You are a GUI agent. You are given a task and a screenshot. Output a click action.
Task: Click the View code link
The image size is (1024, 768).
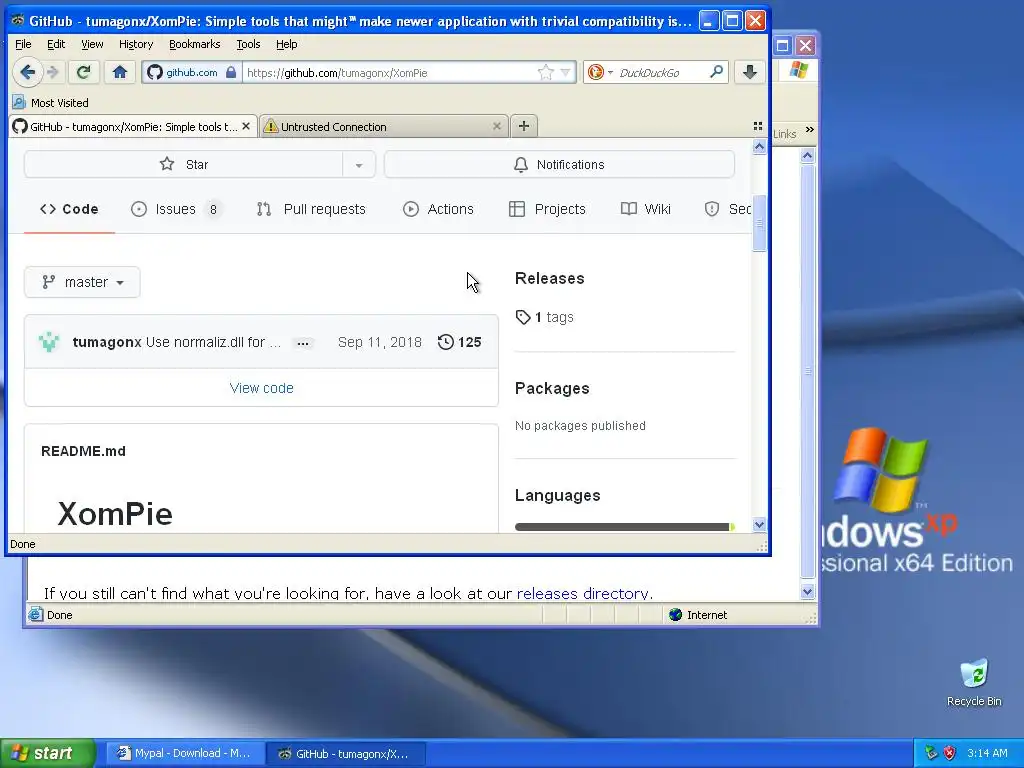[x=261, y=388]
